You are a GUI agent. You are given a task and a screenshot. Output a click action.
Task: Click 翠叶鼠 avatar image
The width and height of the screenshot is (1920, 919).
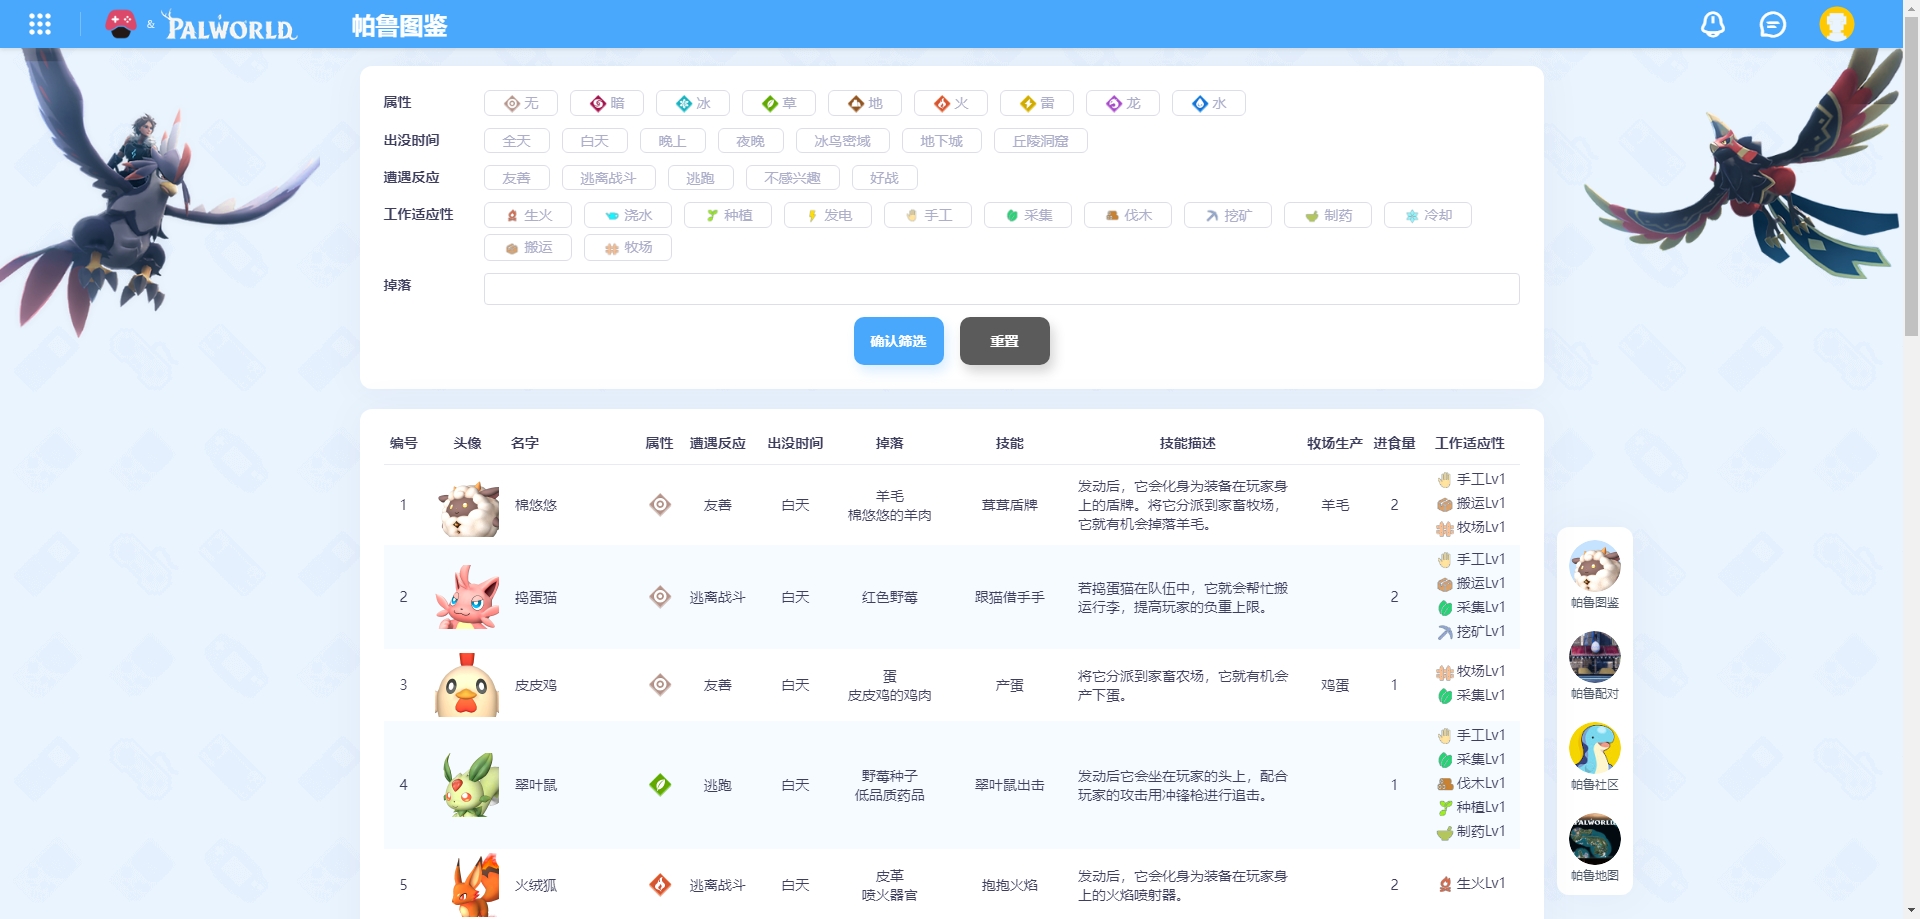[468, 785]
